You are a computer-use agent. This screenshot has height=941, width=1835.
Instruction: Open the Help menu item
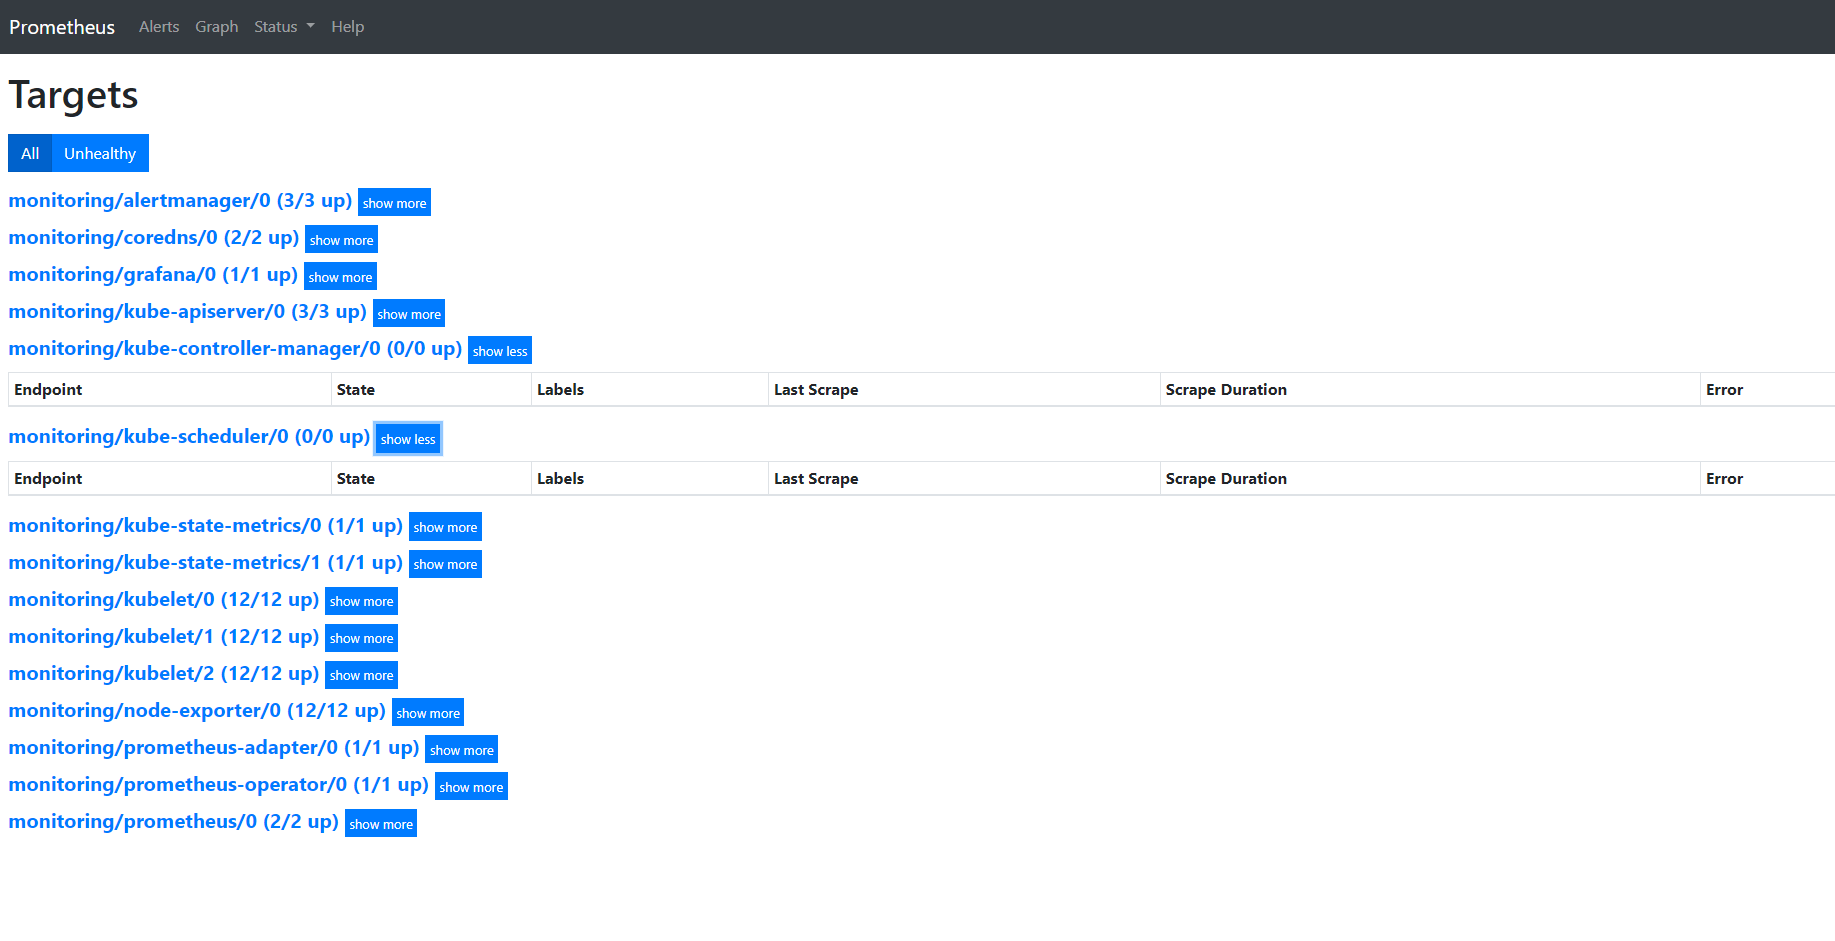tap(348, 27)
